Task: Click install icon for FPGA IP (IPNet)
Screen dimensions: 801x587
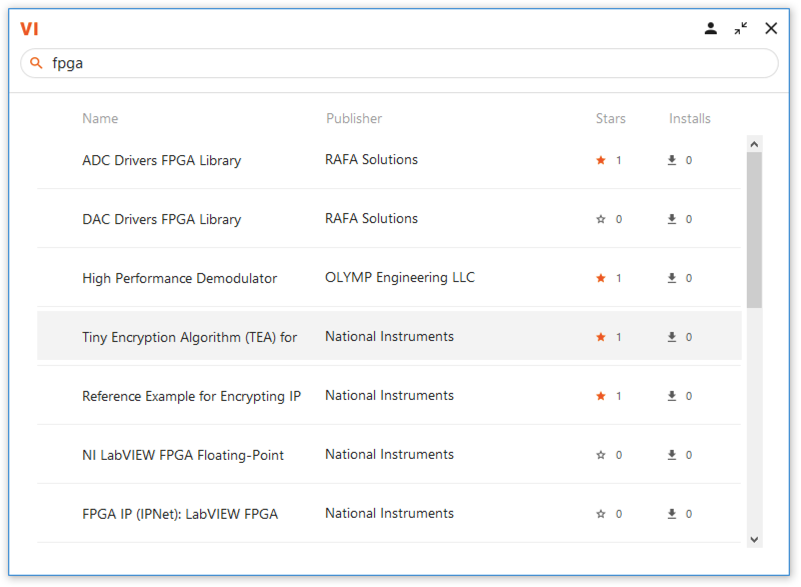Action: pos(672,513)
